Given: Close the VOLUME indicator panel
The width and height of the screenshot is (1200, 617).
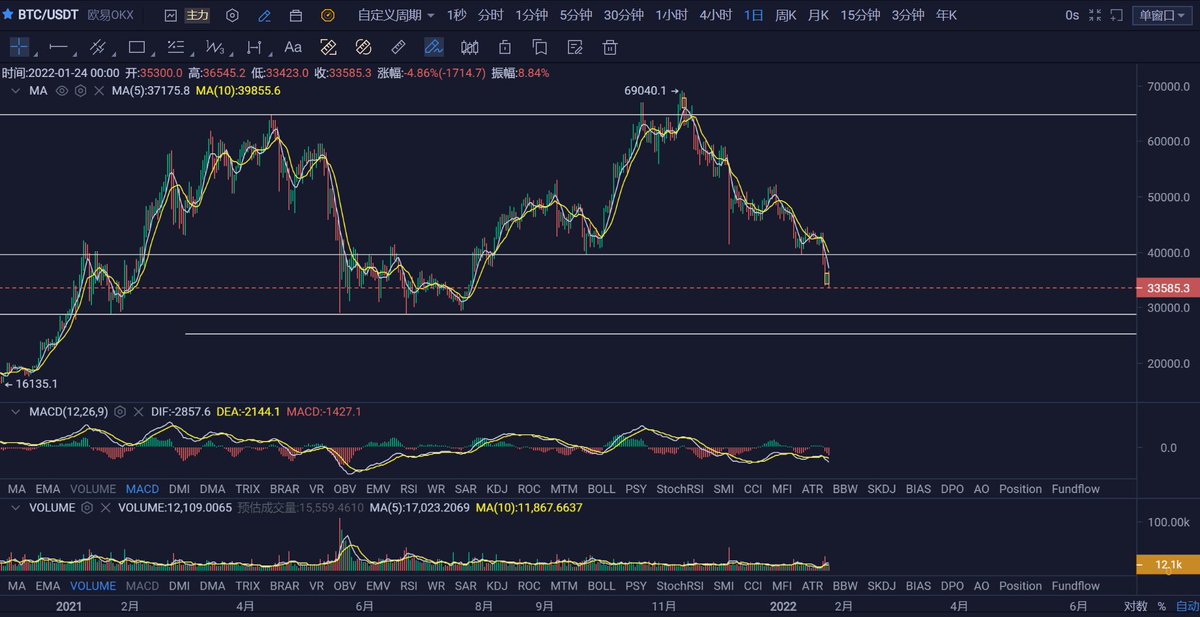Looking at the screenshot, I should (x=105, y=508).
